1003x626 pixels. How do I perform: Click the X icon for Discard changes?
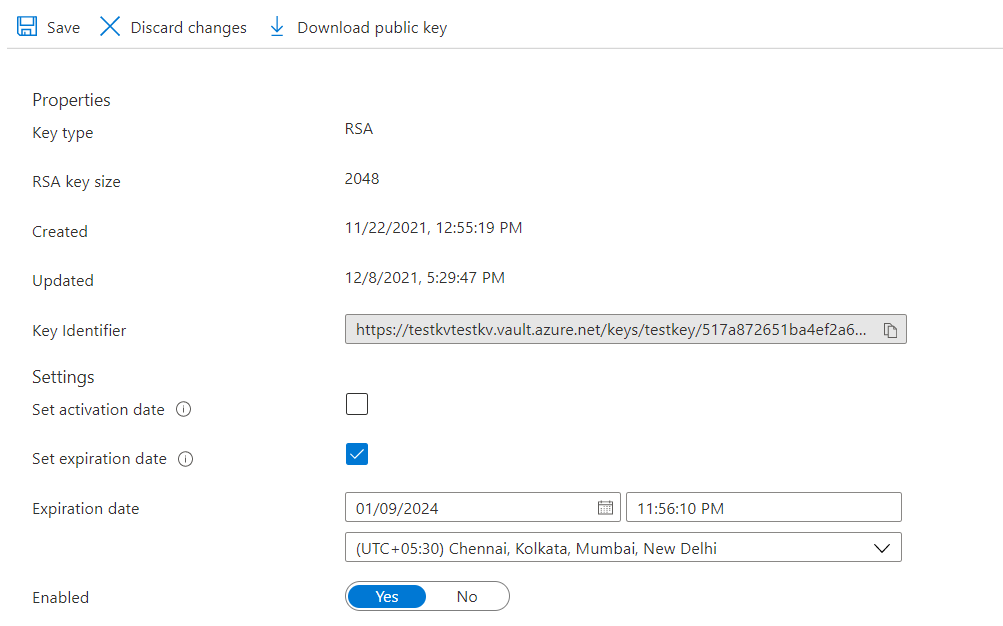(x=110, y=27)
